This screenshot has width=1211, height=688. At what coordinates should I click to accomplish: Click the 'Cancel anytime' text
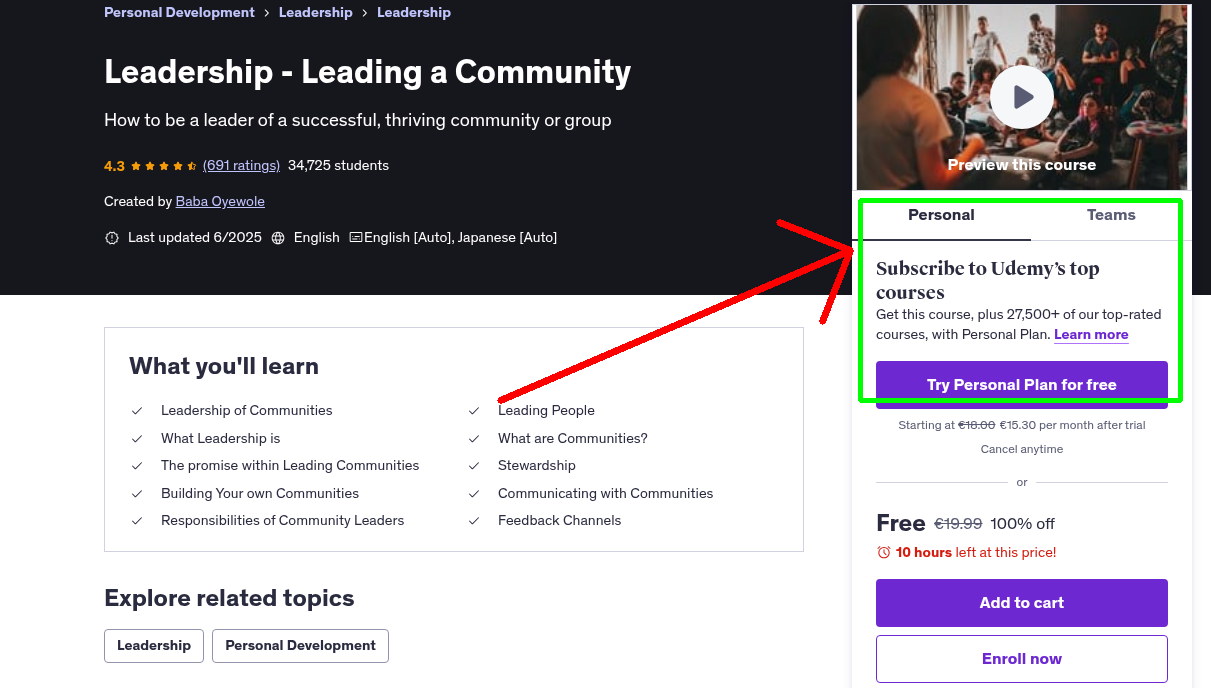(x=1022, y=449)
